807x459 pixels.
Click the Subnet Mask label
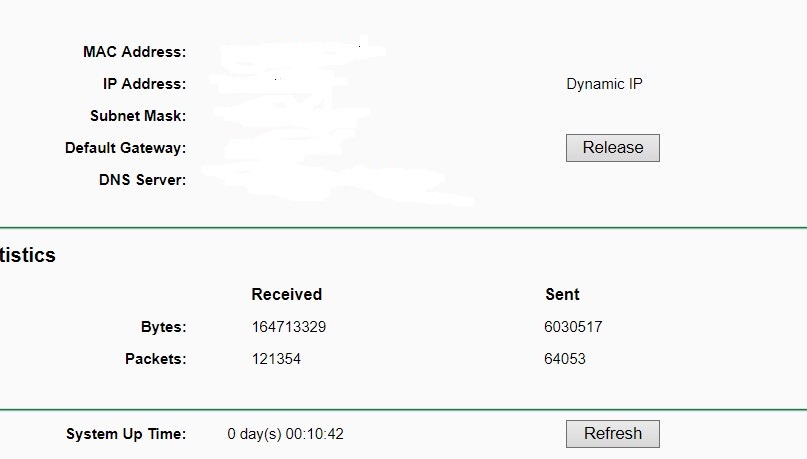(138, 116)
